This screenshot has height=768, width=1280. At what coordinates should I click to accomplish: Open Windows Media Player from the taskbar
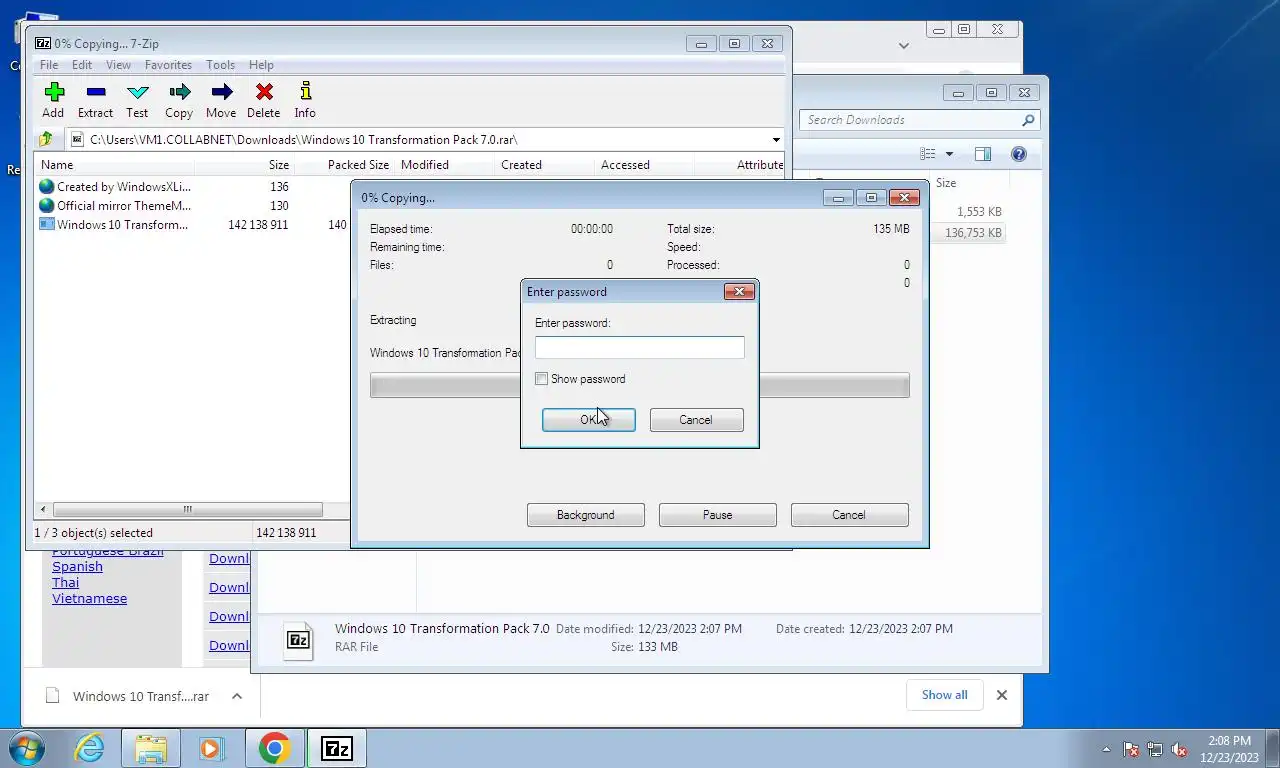[211, 748]
